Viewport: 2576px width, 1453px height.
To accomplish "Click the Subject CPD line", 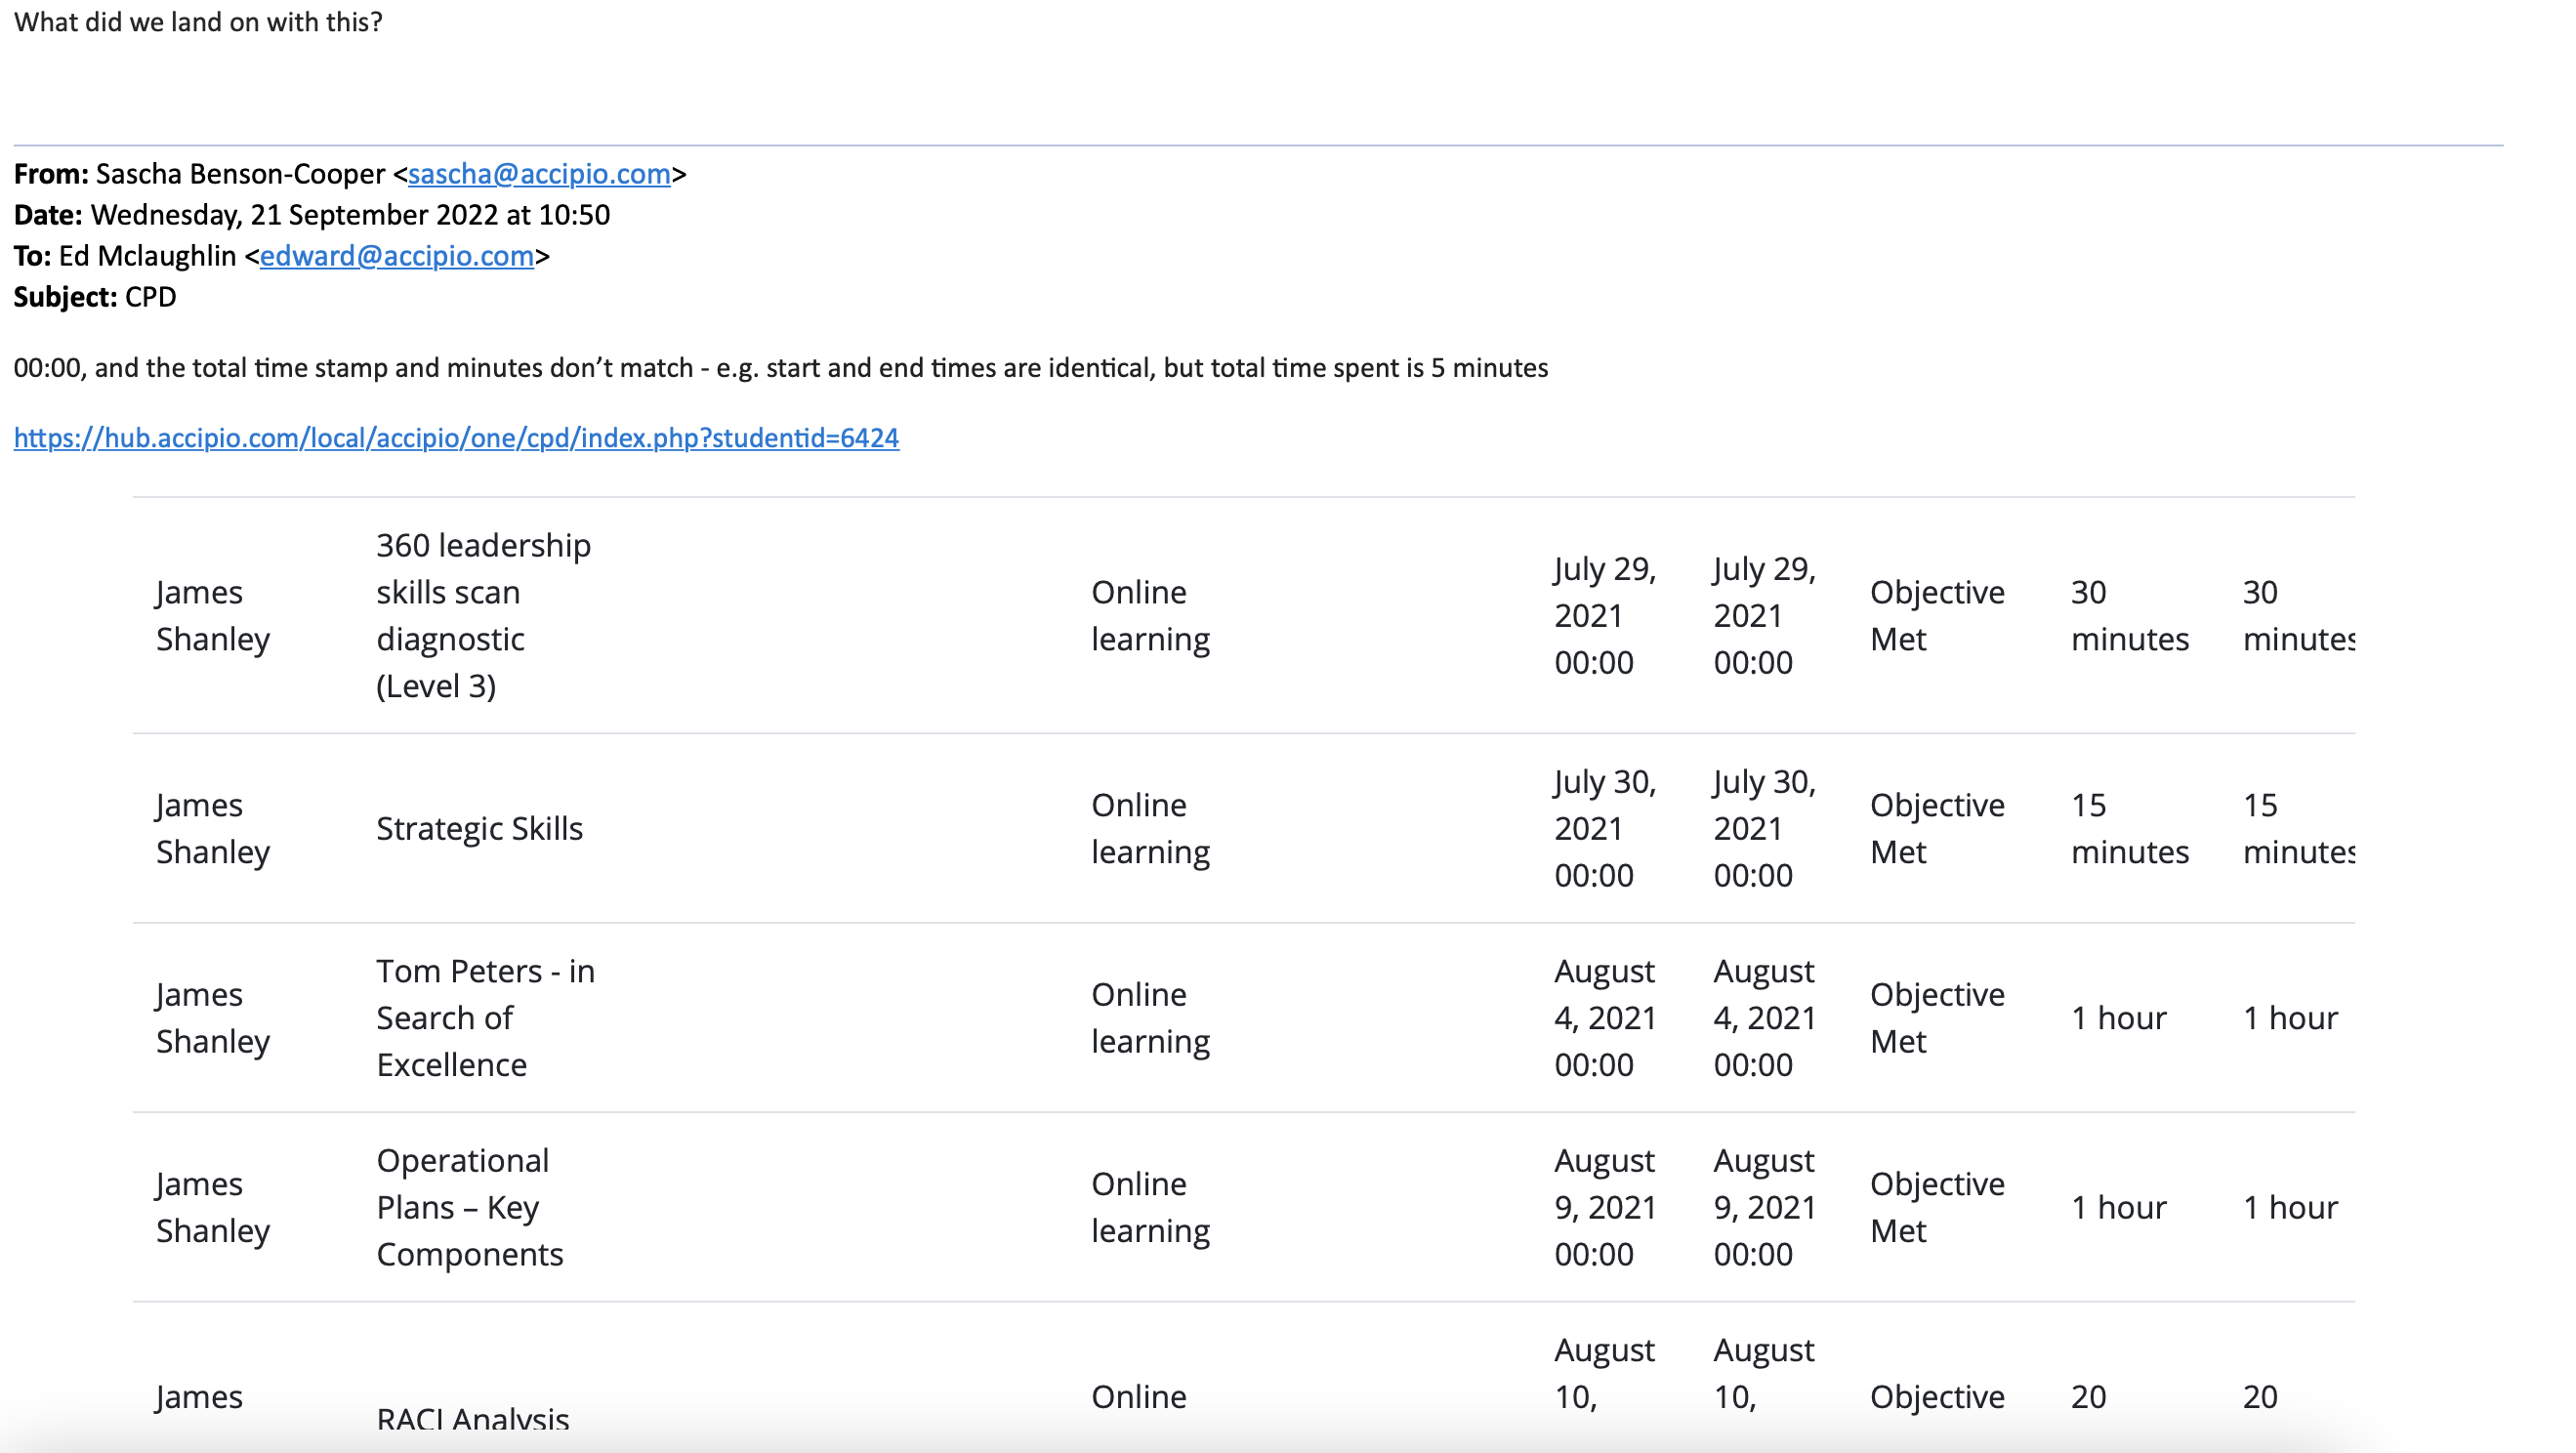I will pyautogui.click(x=95, y=297).
